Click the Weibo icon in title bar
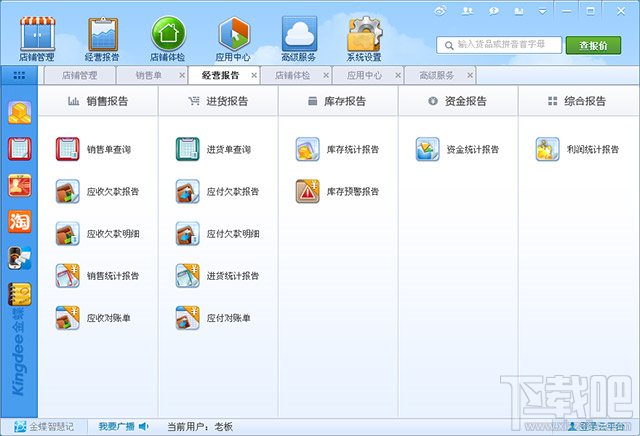Screen dimensions: 640x436 pyautogui.click(x=440, y=11)
